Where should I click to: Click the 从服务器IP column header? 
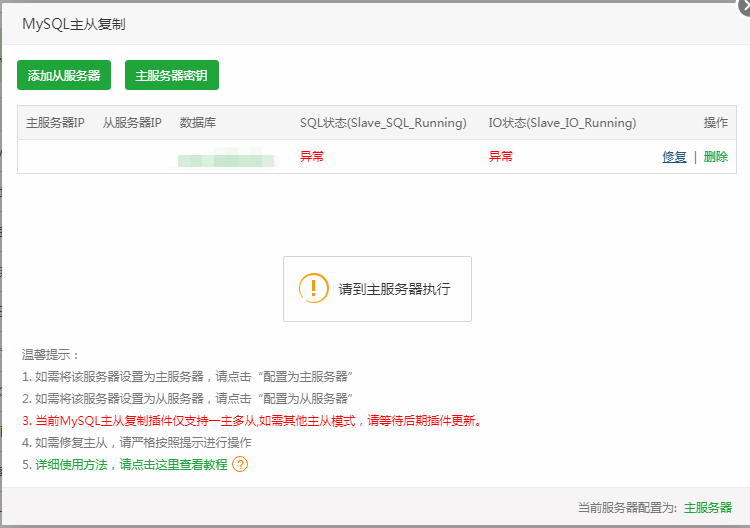[132, 123]
